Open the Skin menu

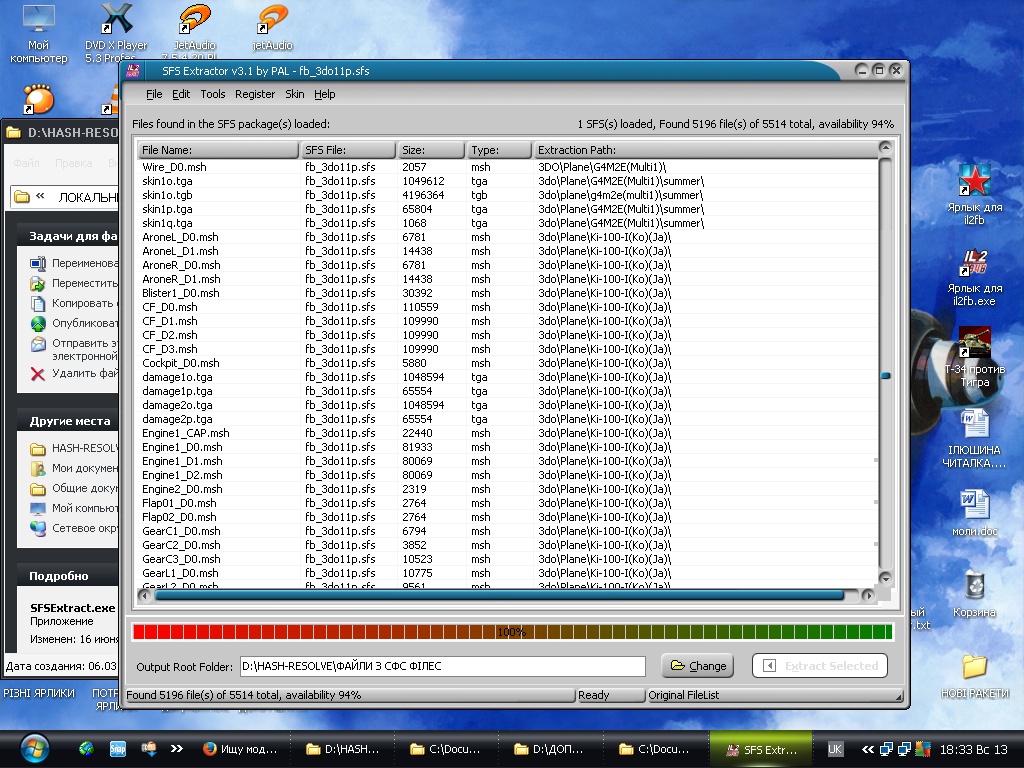tap(295, 94)
